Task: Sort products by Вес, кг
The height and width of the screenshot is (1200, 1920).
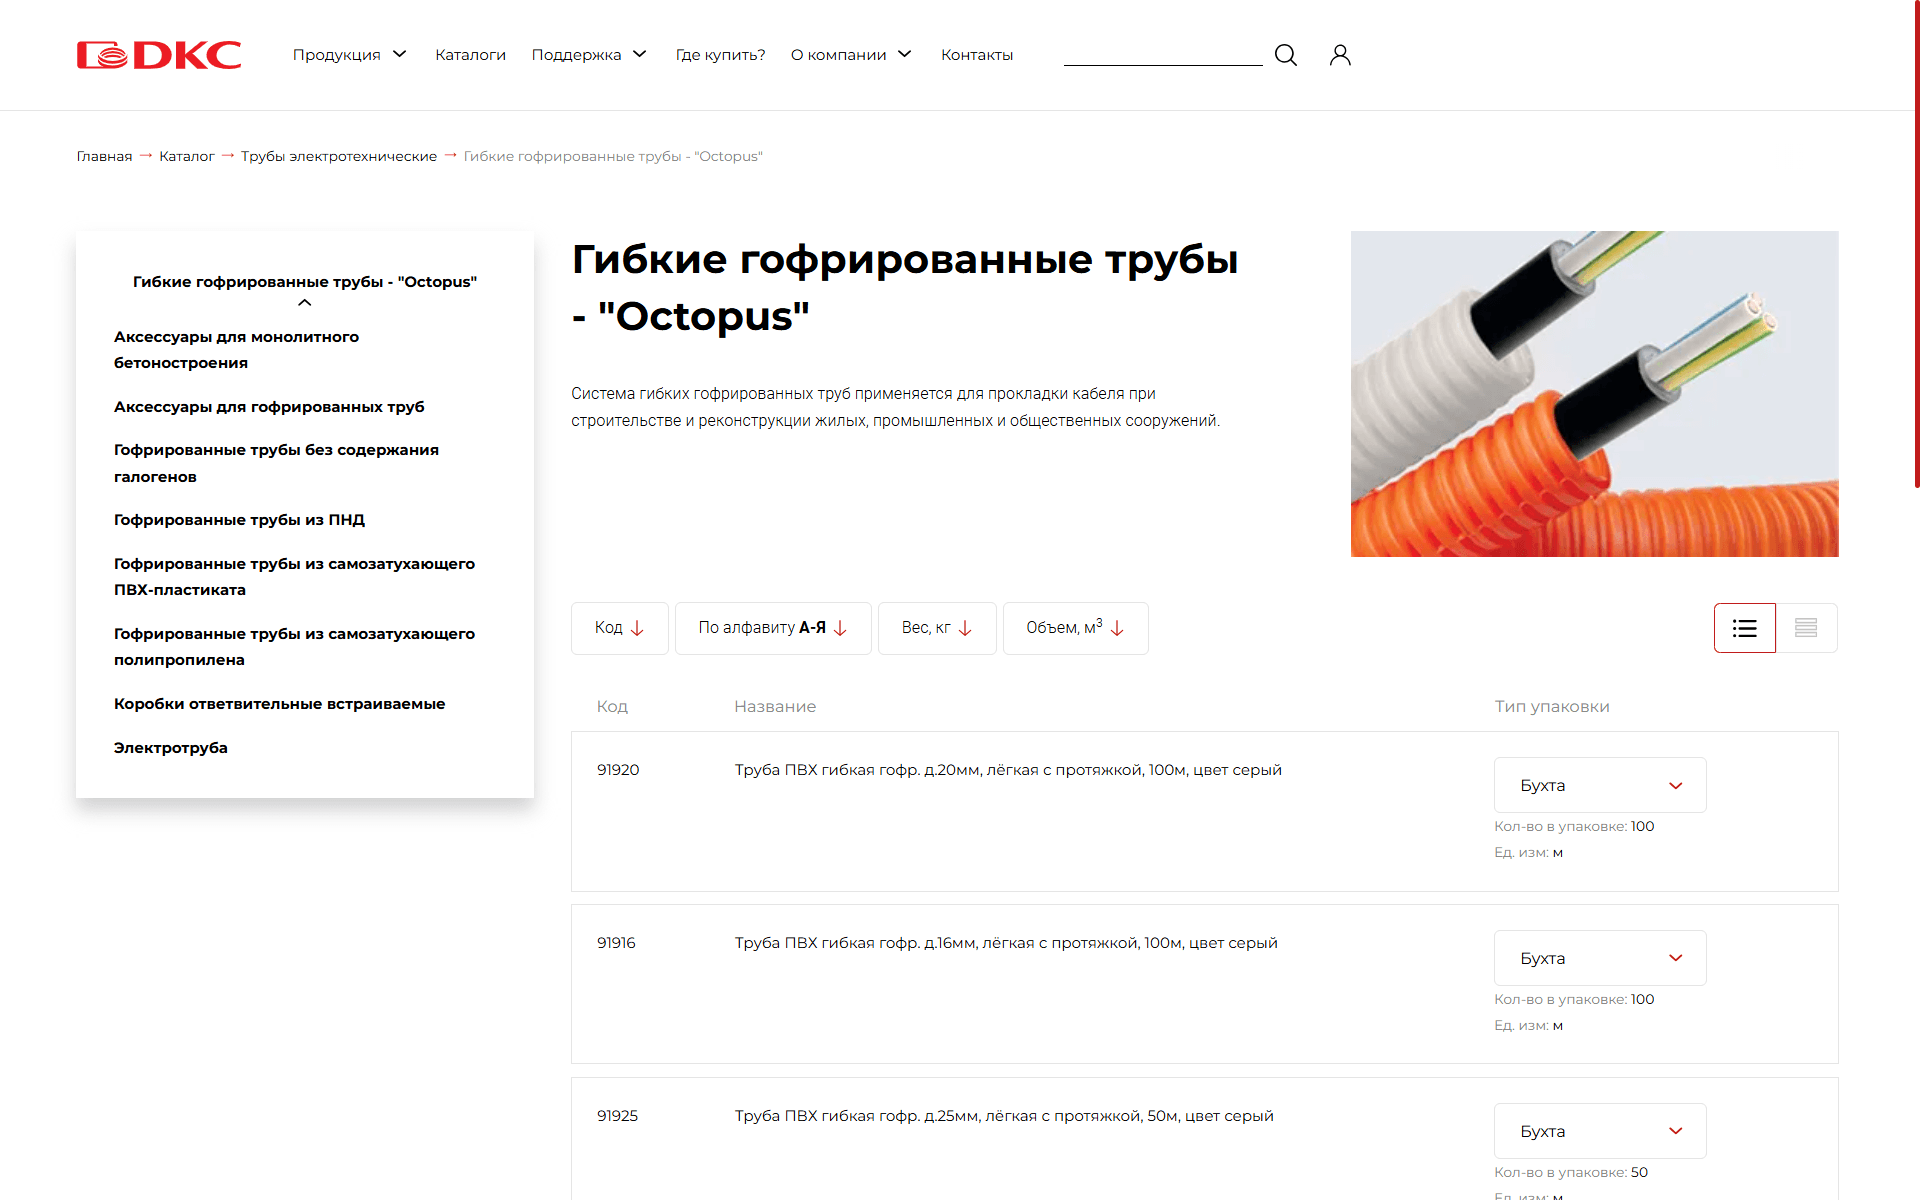Action: 937,628
